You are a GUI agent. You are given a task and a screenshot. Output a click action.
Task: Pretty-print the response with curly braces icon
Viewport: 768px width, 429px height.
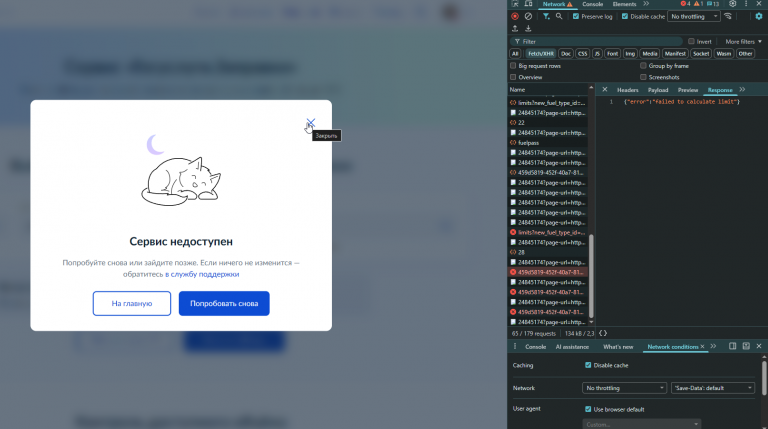(x=603, y=334)
